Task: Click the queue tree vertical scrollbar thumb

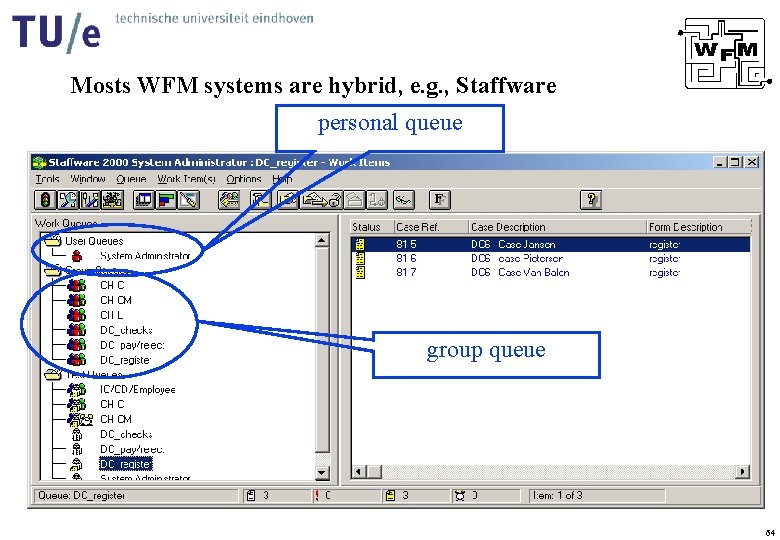Action: (322, 351)
